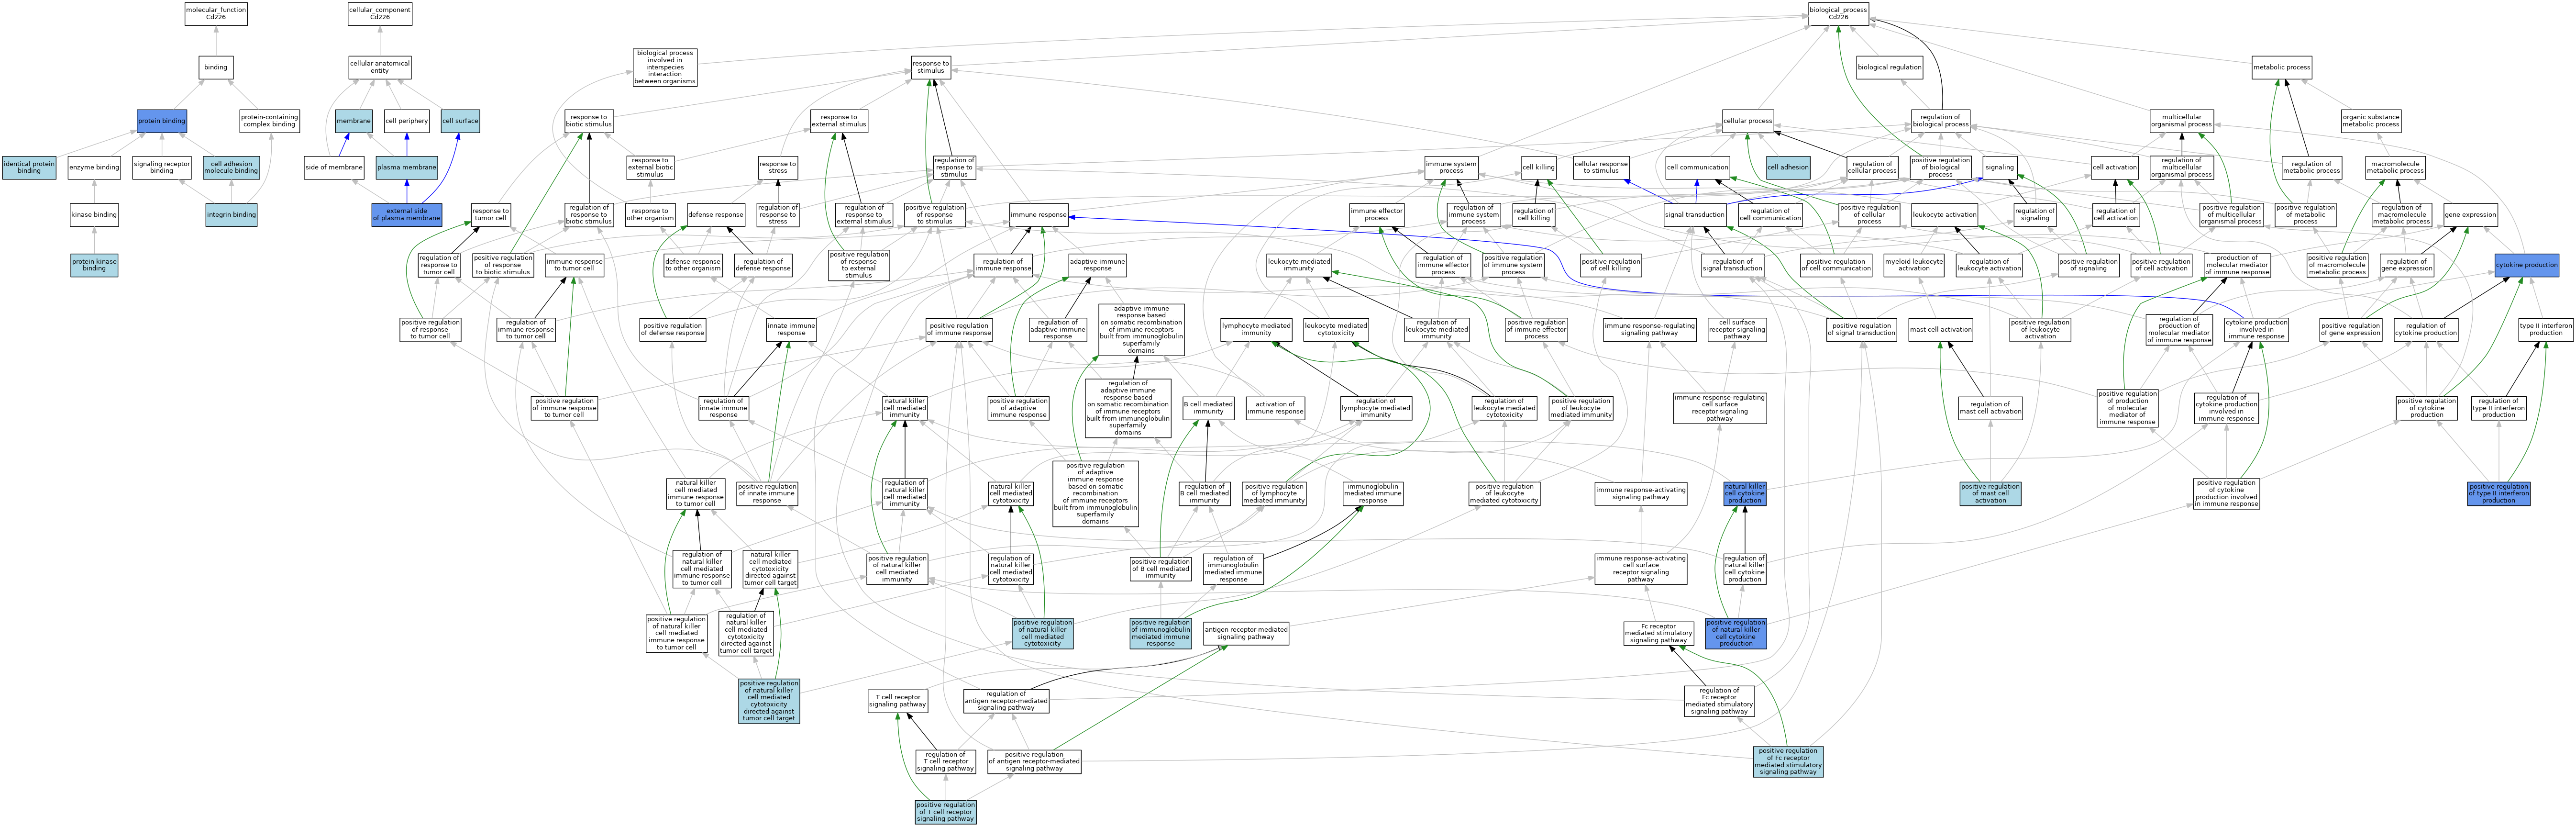
Task: Click the 'cell communication' node
Action: pos(1698,168)
